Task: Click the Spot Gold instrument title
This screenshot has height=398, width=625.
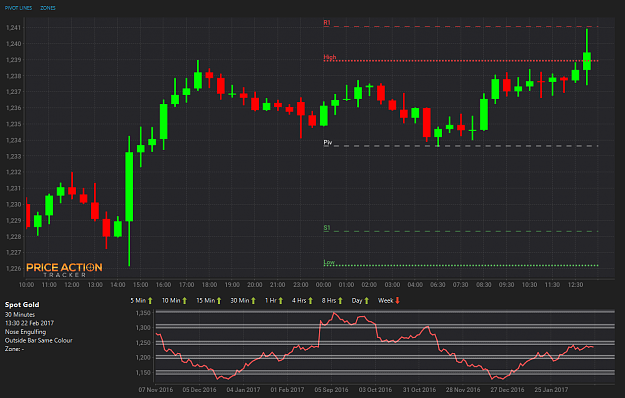Action: (22, 305)
